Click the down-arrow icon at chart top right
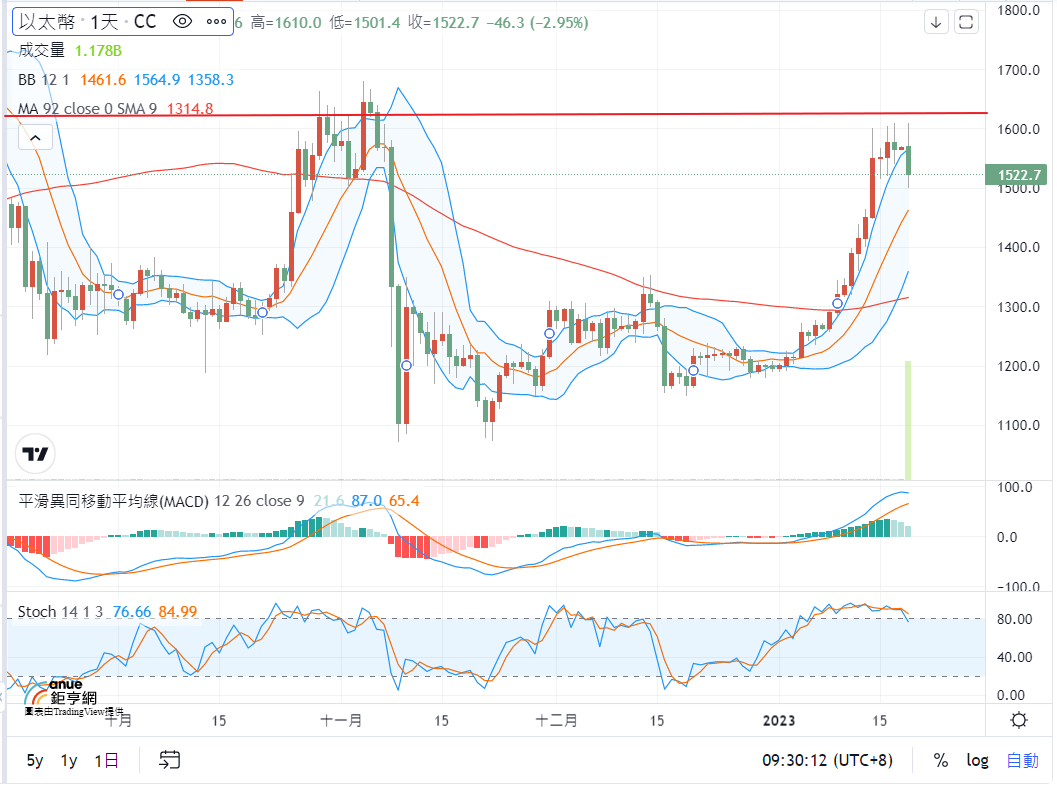Viewport: 1057px width, 787px height. tap(936, 21)
